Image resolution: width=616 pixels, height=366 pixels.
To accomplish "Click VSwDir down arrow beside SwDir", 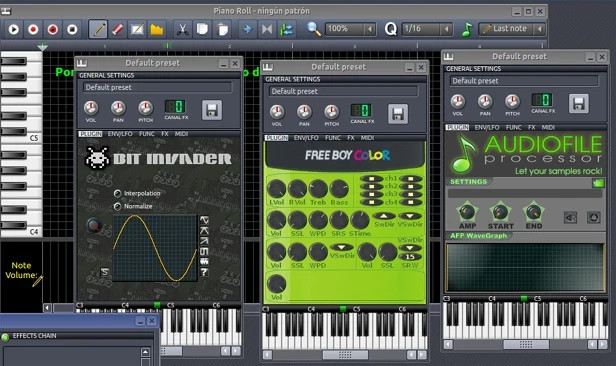I will (410, 216).
